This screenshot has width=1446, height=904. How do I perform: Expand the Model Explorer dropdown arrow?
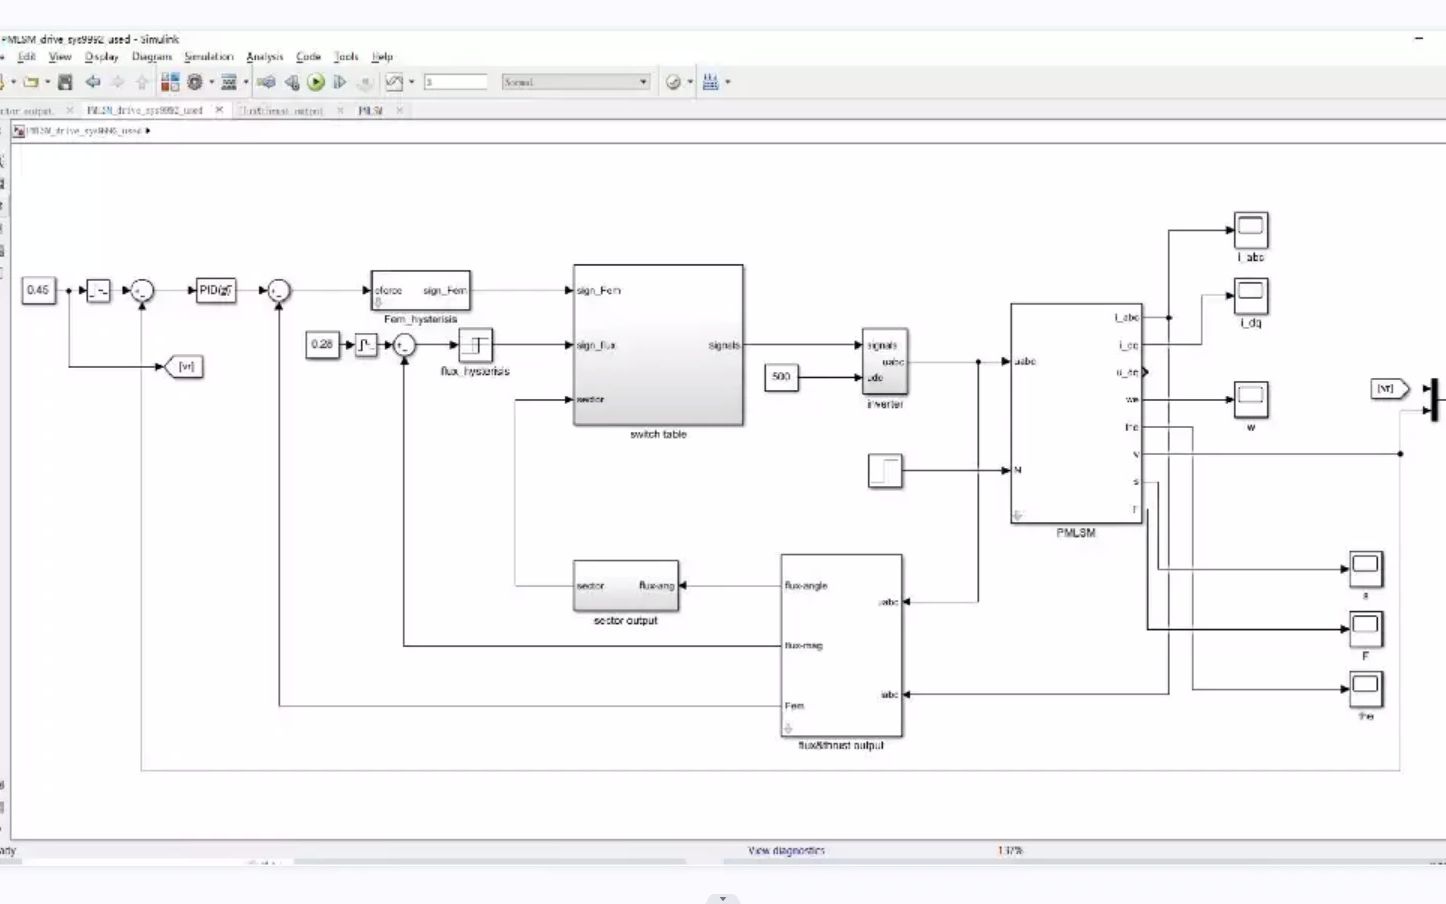tap(245, 82)
